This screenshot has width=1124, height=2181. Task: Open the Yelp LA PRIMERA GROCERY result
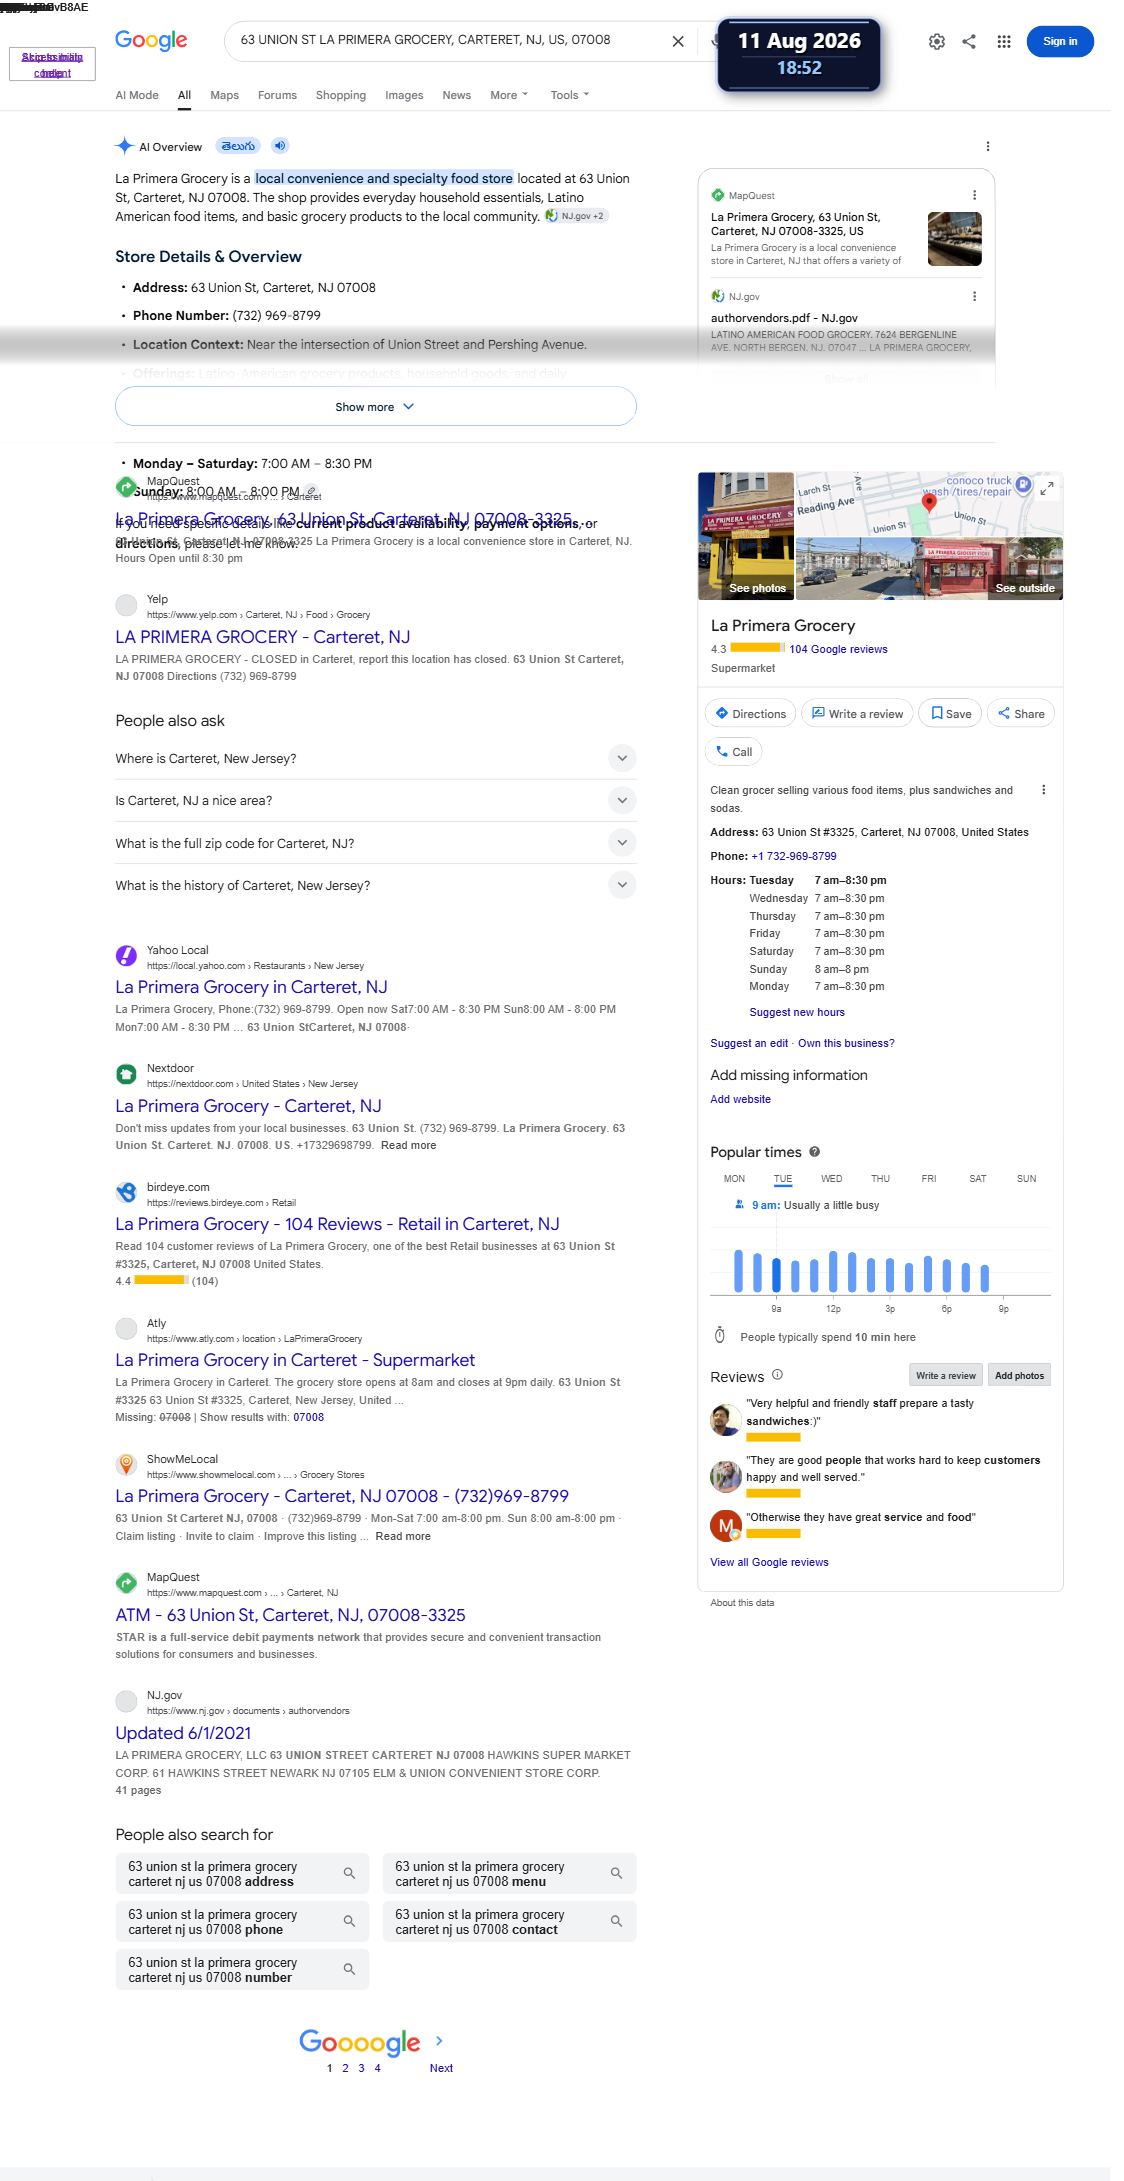click(262, 637)
